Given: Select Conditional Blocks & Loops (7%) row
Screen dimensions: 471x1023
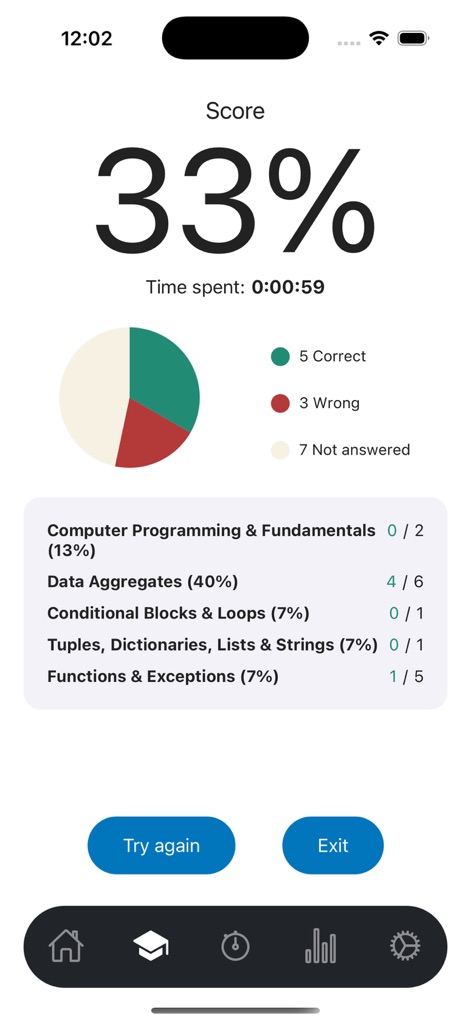Looking at the screenshot, I should pyautogui.click(x=236, y=613).
